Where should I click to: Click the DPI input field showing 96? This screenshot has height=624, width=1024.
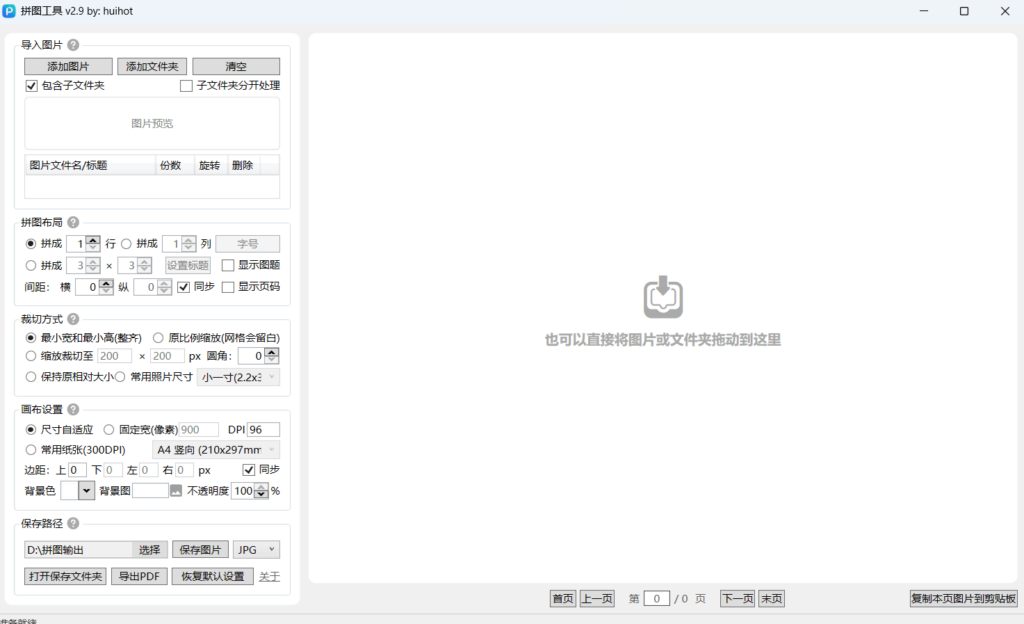click(x=263, y=429)
